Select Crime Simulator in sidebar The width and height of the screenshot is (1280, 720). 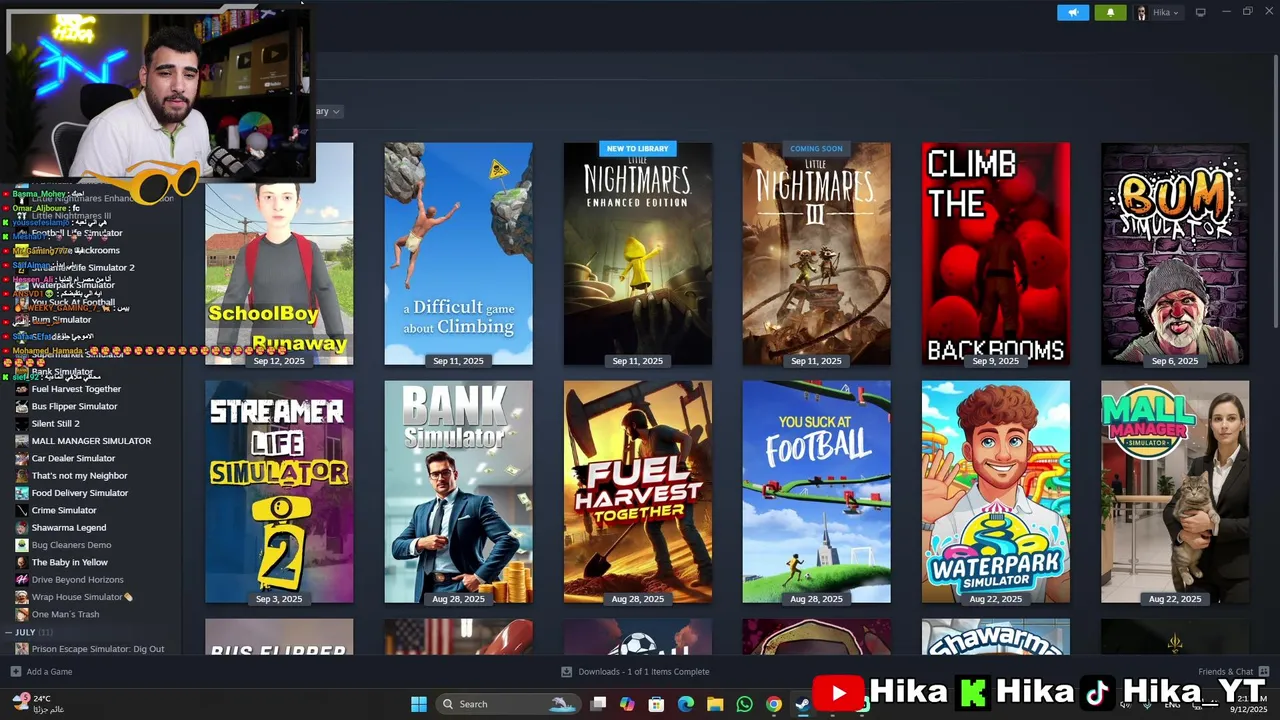64,510
